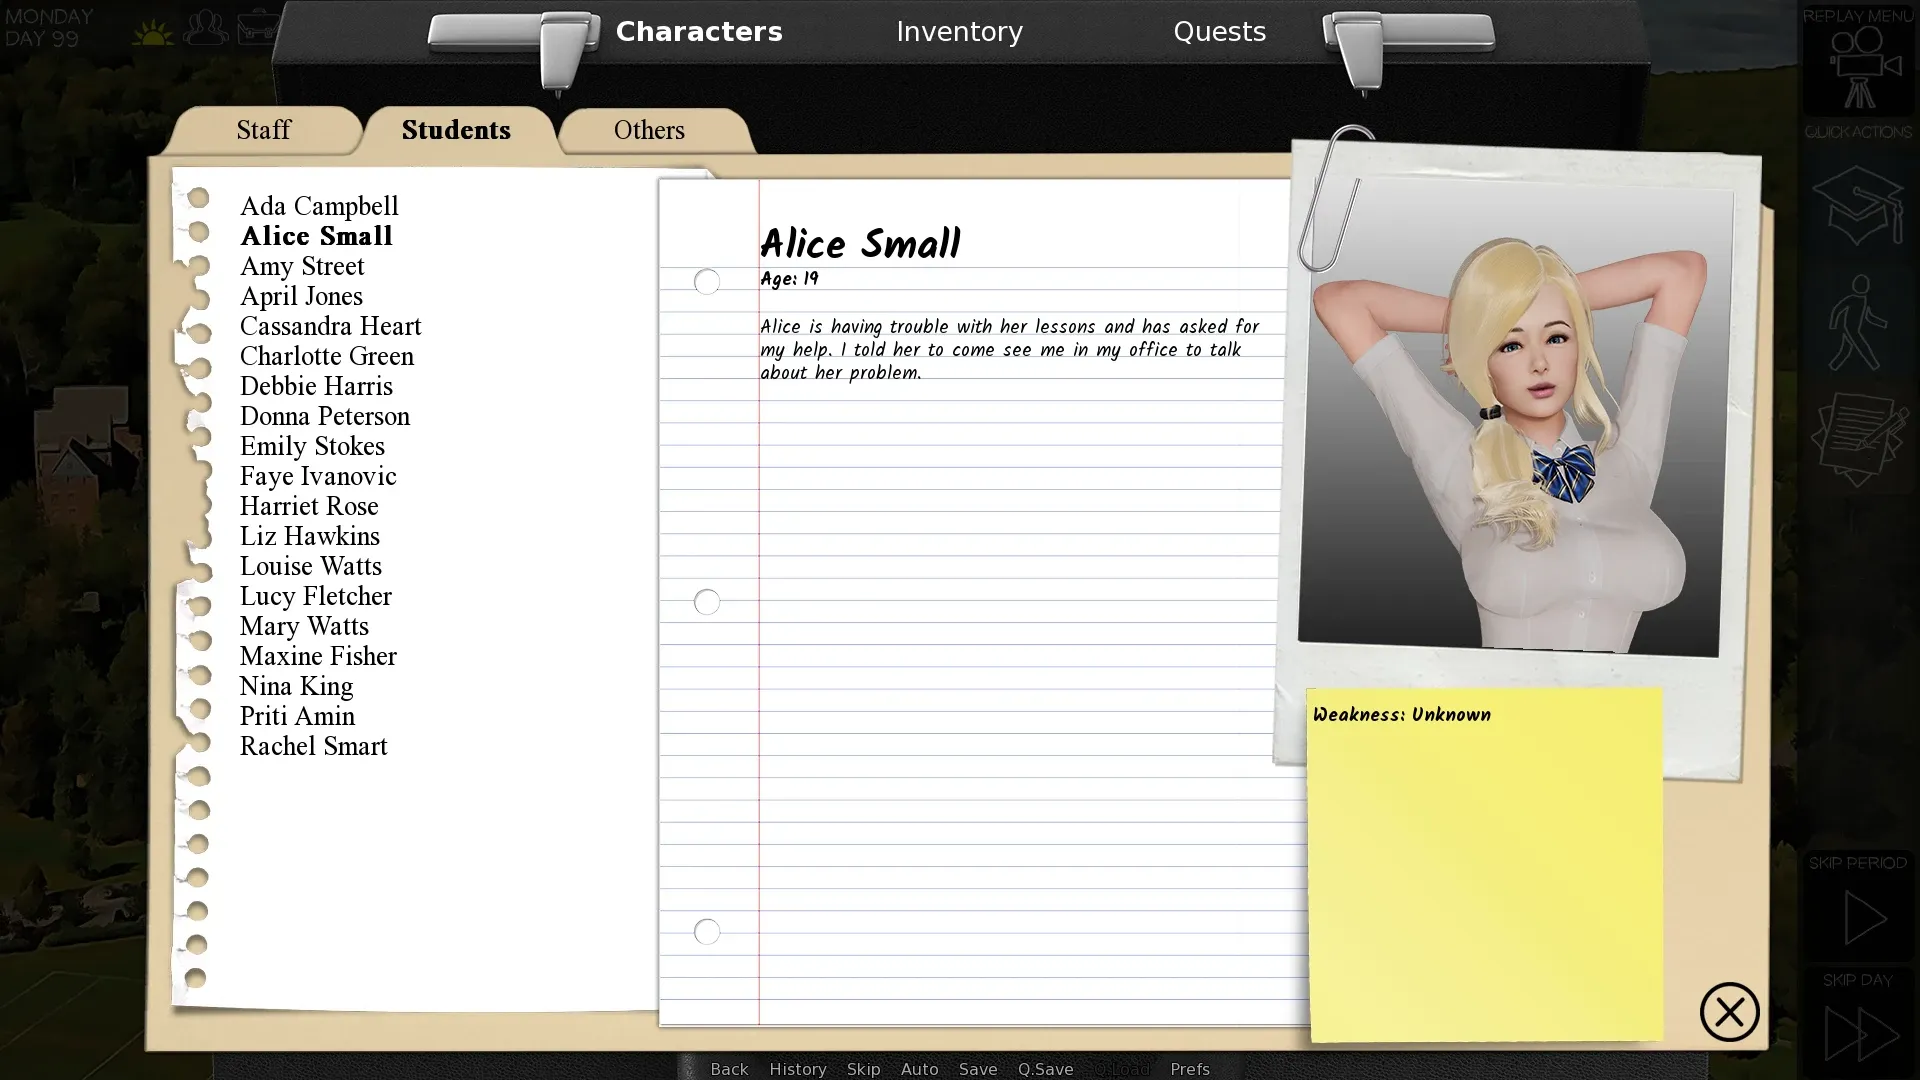Click the people icon near the day counter
Image resolution: width=1920 pixels, height=1080 pixels.
click(x=206, y=27)
